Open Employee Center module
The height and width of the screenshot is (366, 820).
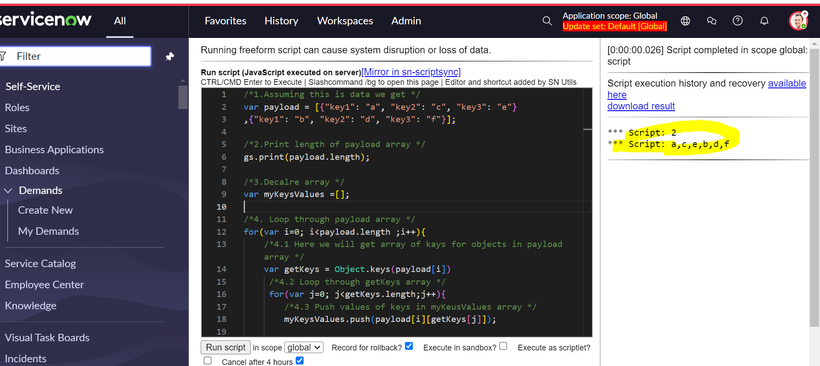(x=44, y=284)
